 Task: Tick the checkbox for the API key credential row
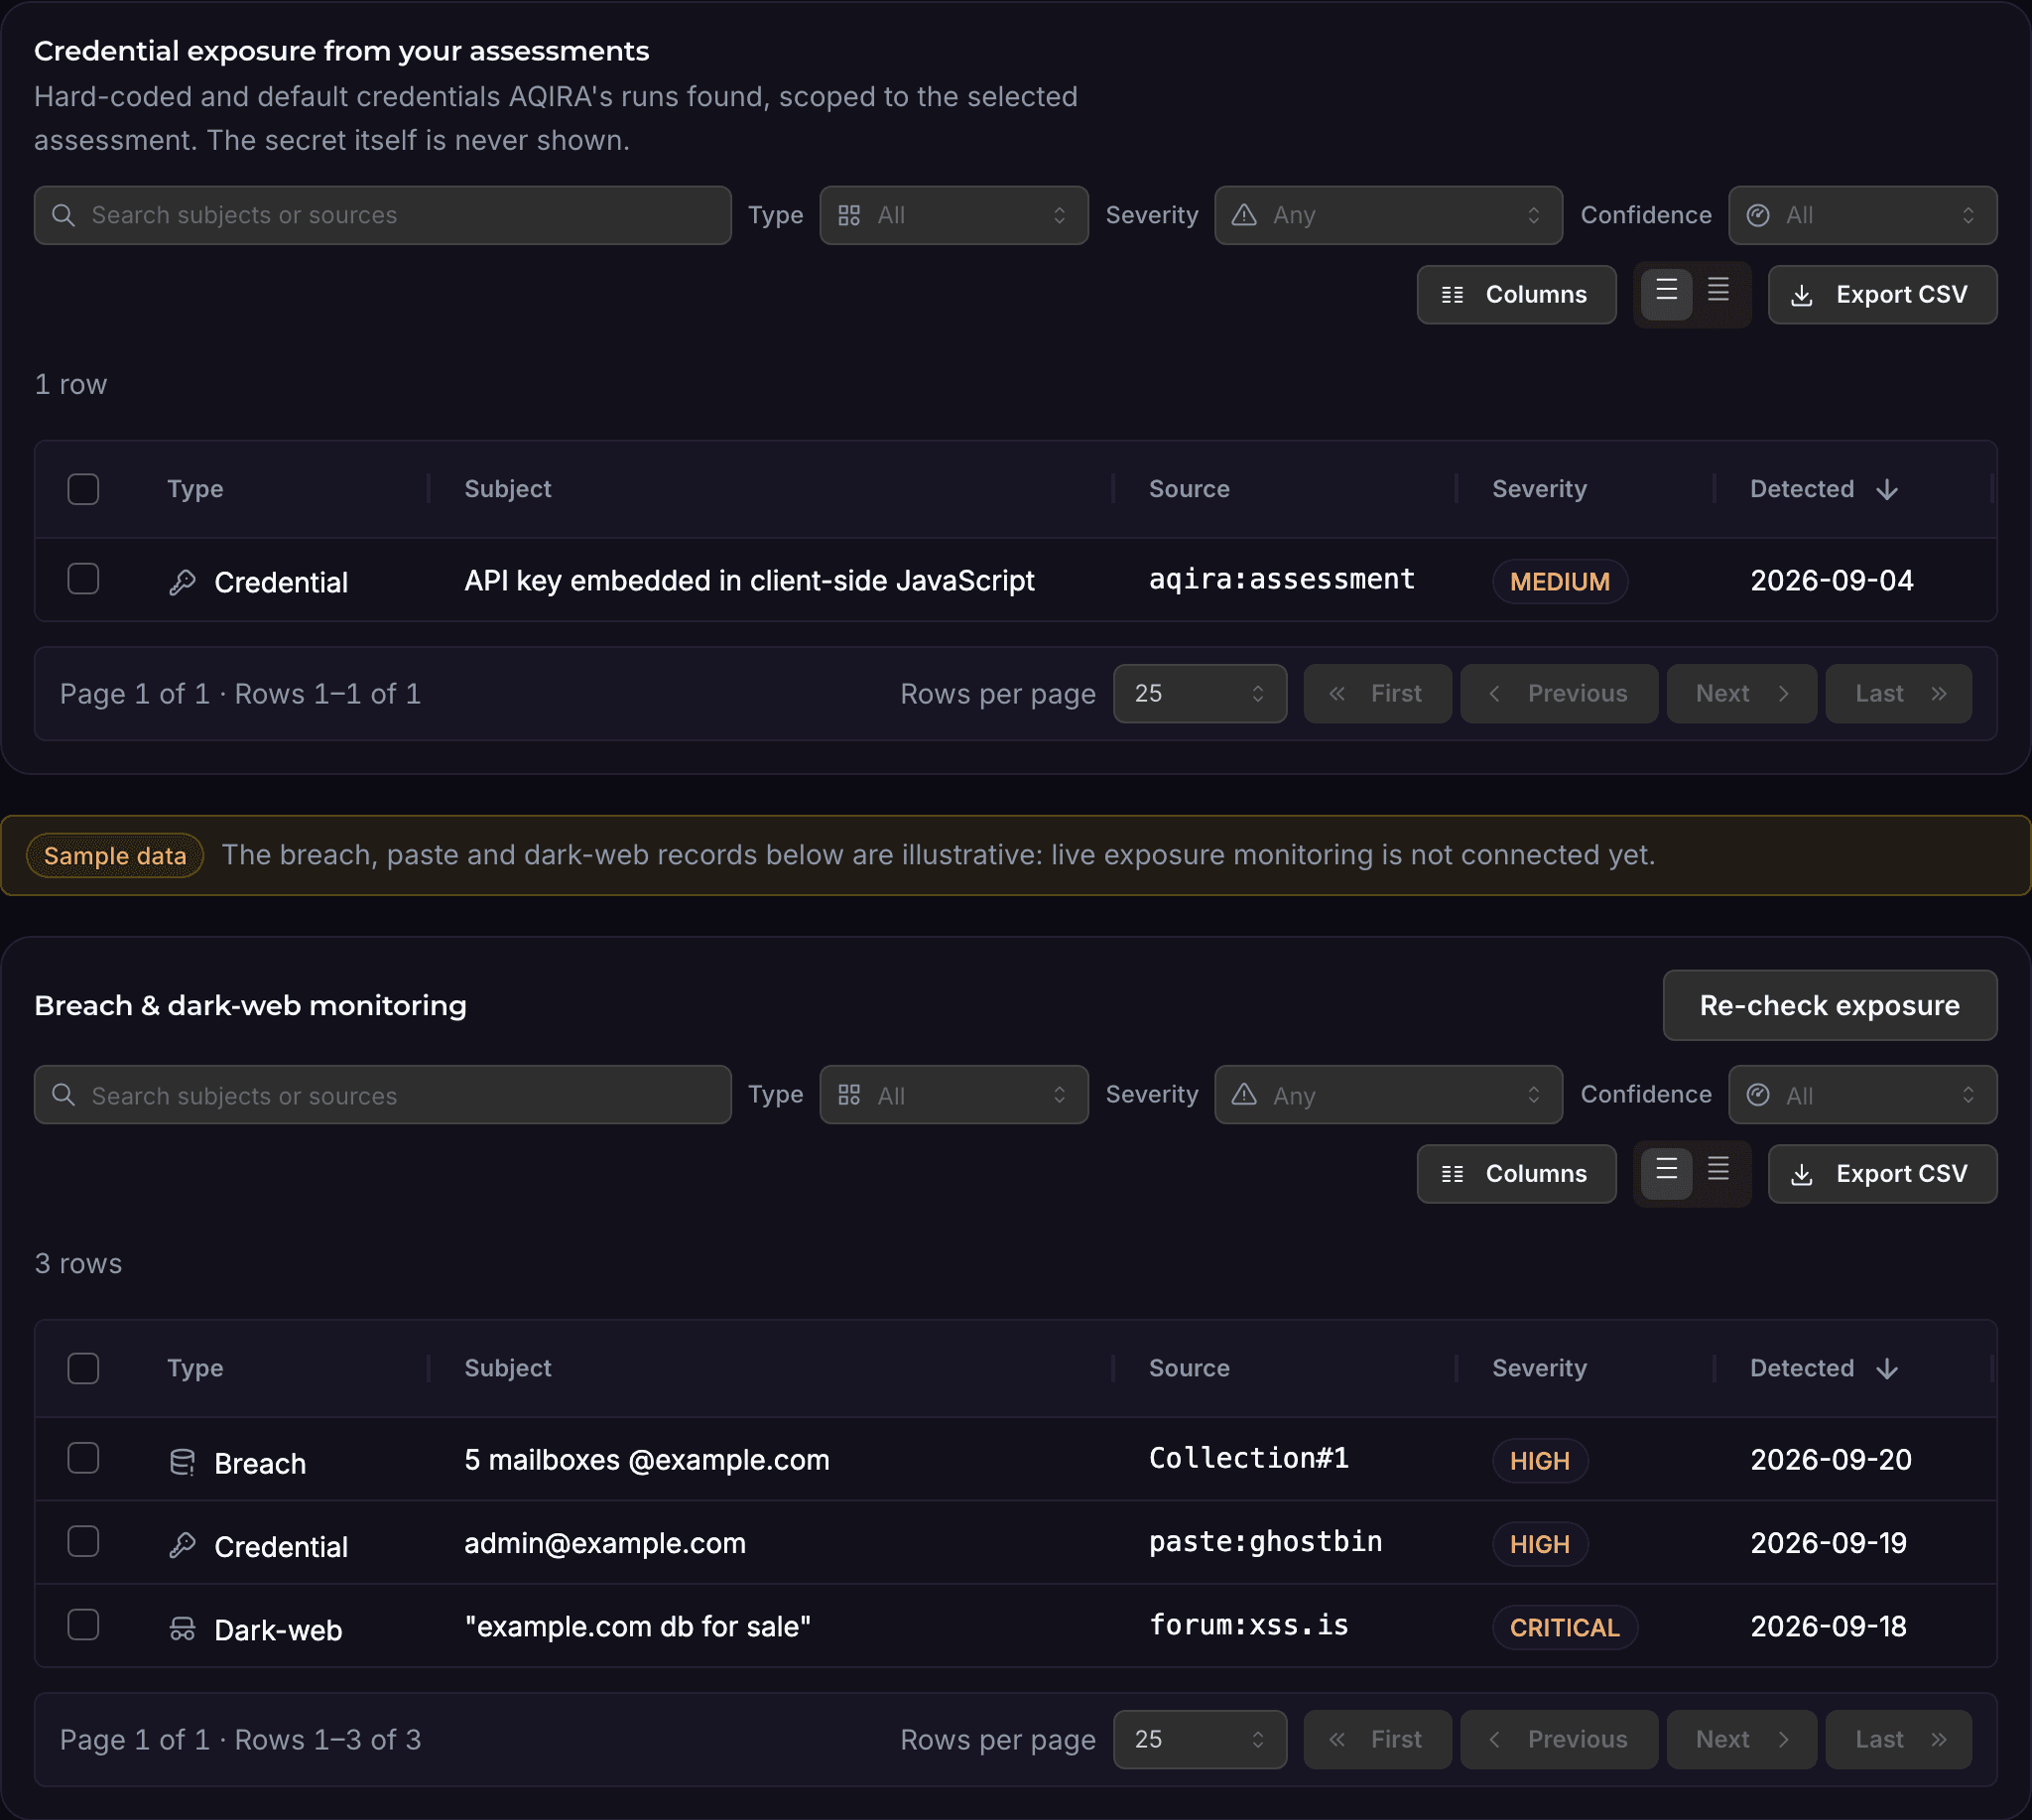[83, 579]
